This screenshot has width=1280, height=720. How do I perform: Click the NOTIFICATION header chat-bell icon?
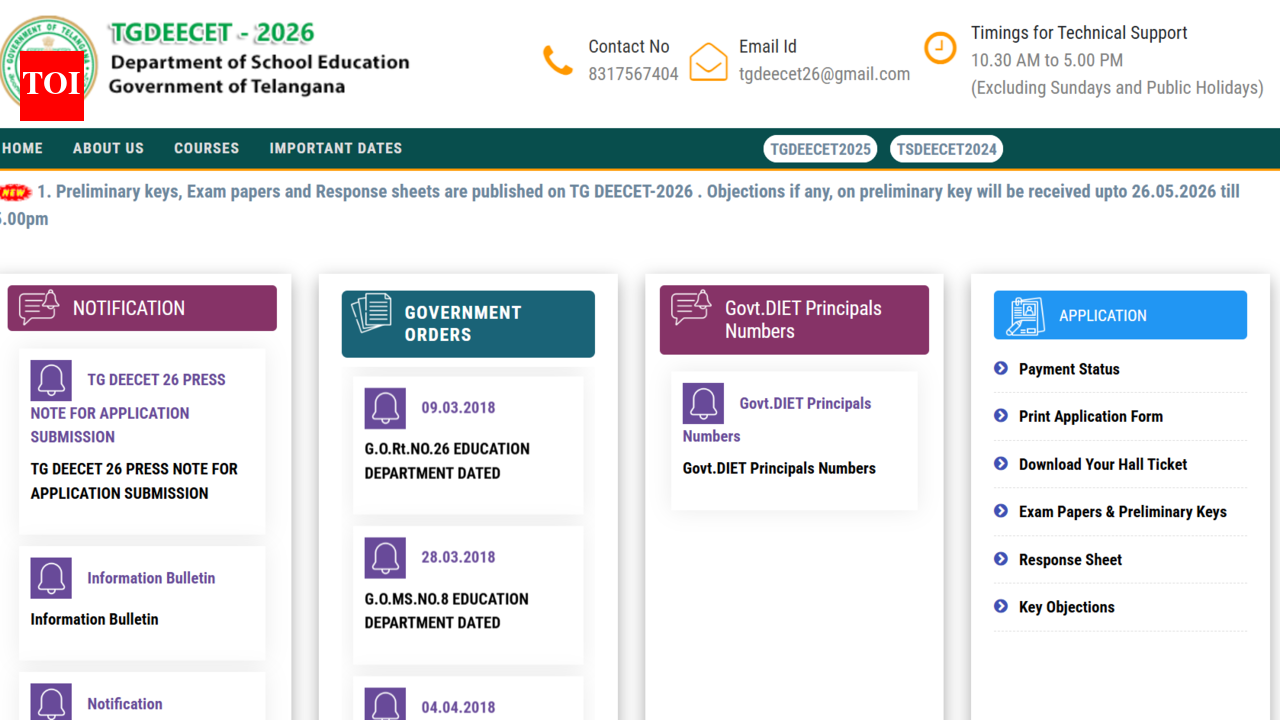click(x=39, y=308)
